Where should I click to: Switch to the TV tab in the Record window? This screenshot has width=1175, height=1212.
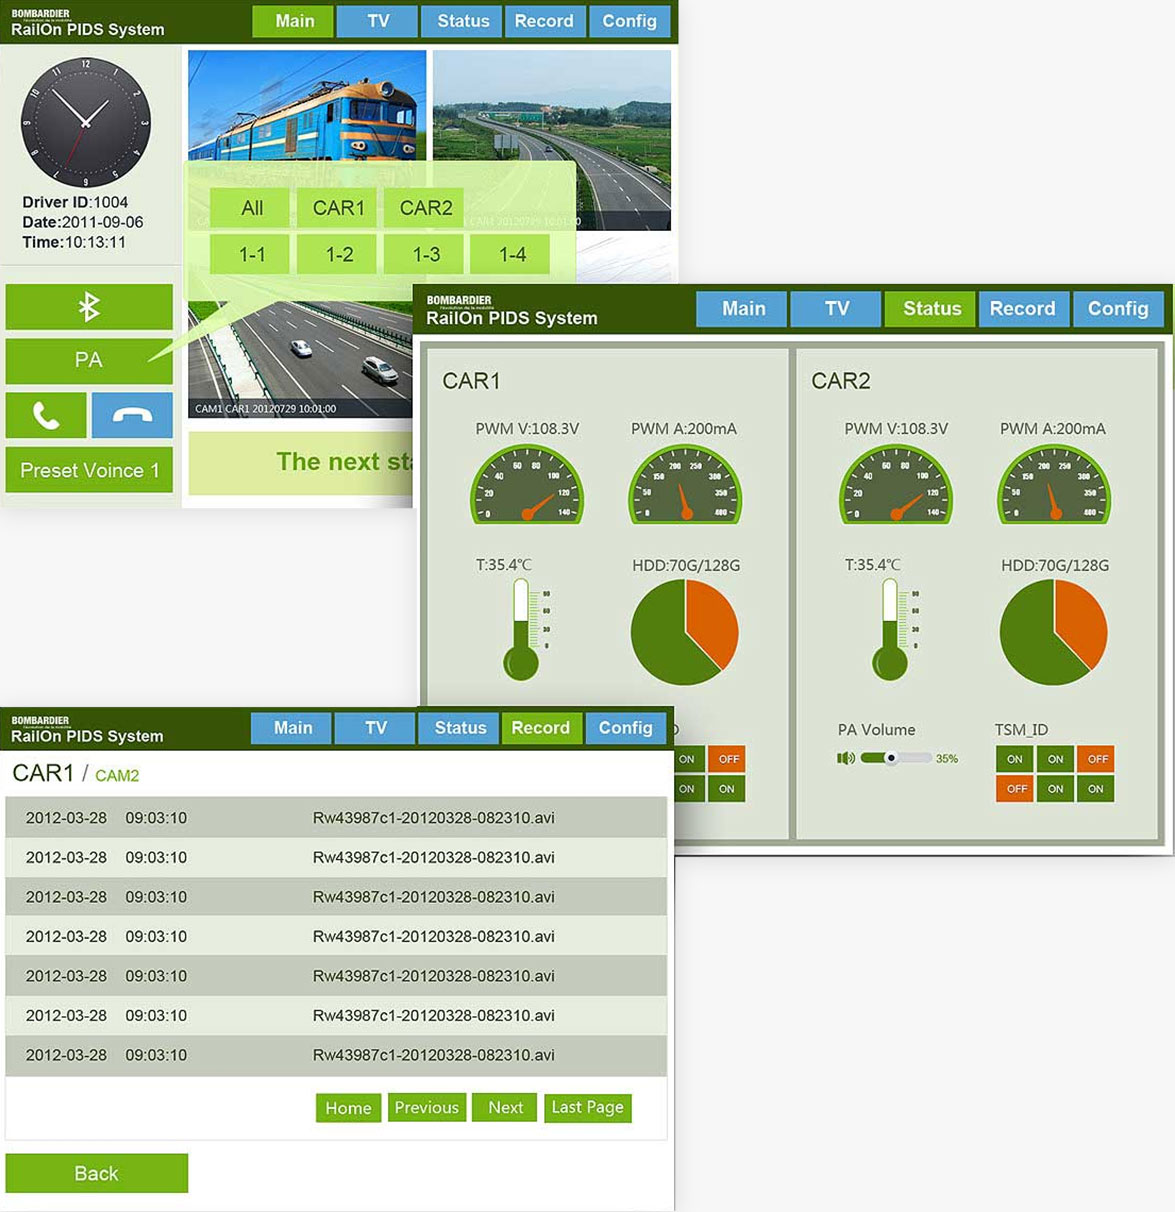point(375,728)
